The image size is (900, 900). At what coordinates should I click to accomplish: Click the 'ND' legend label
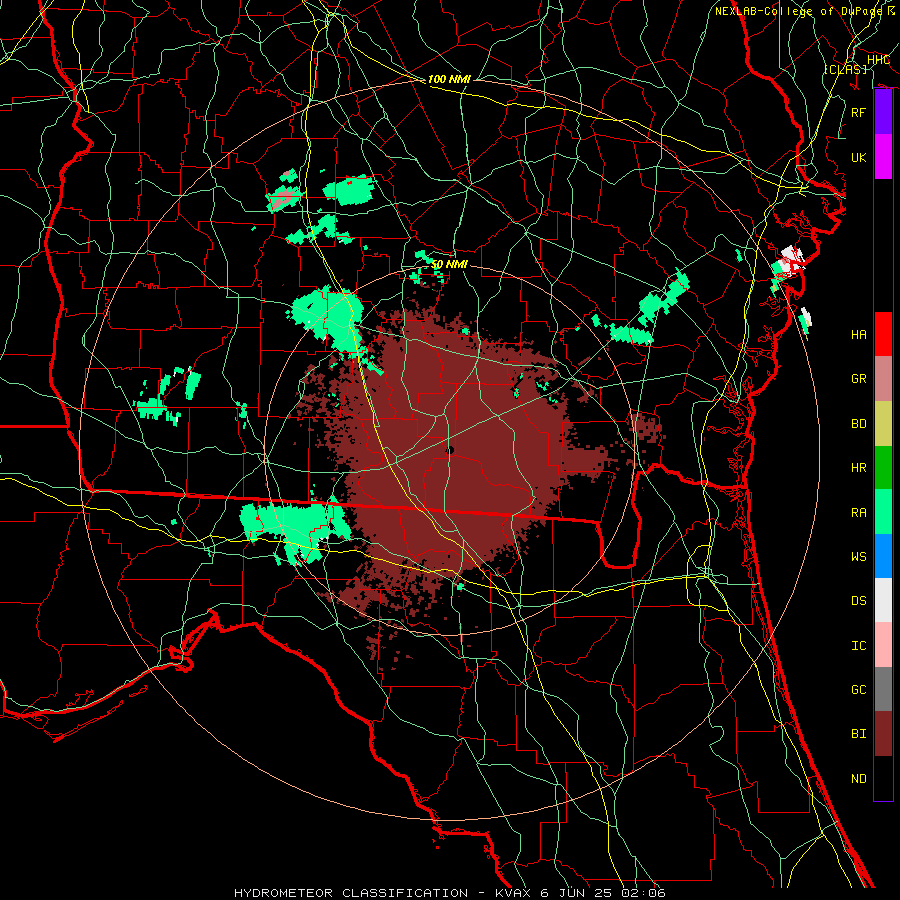click(859, 779)
